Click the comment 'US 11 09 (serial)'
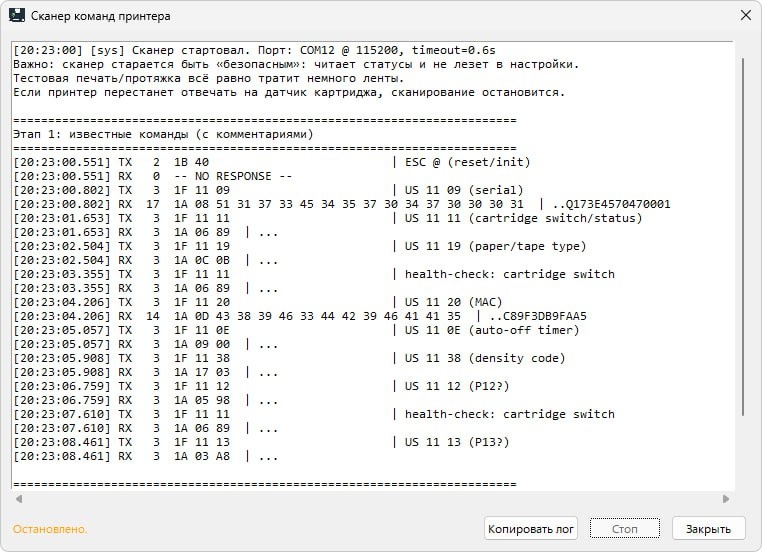This screenshot has width=762, height=552. [464, 190]
